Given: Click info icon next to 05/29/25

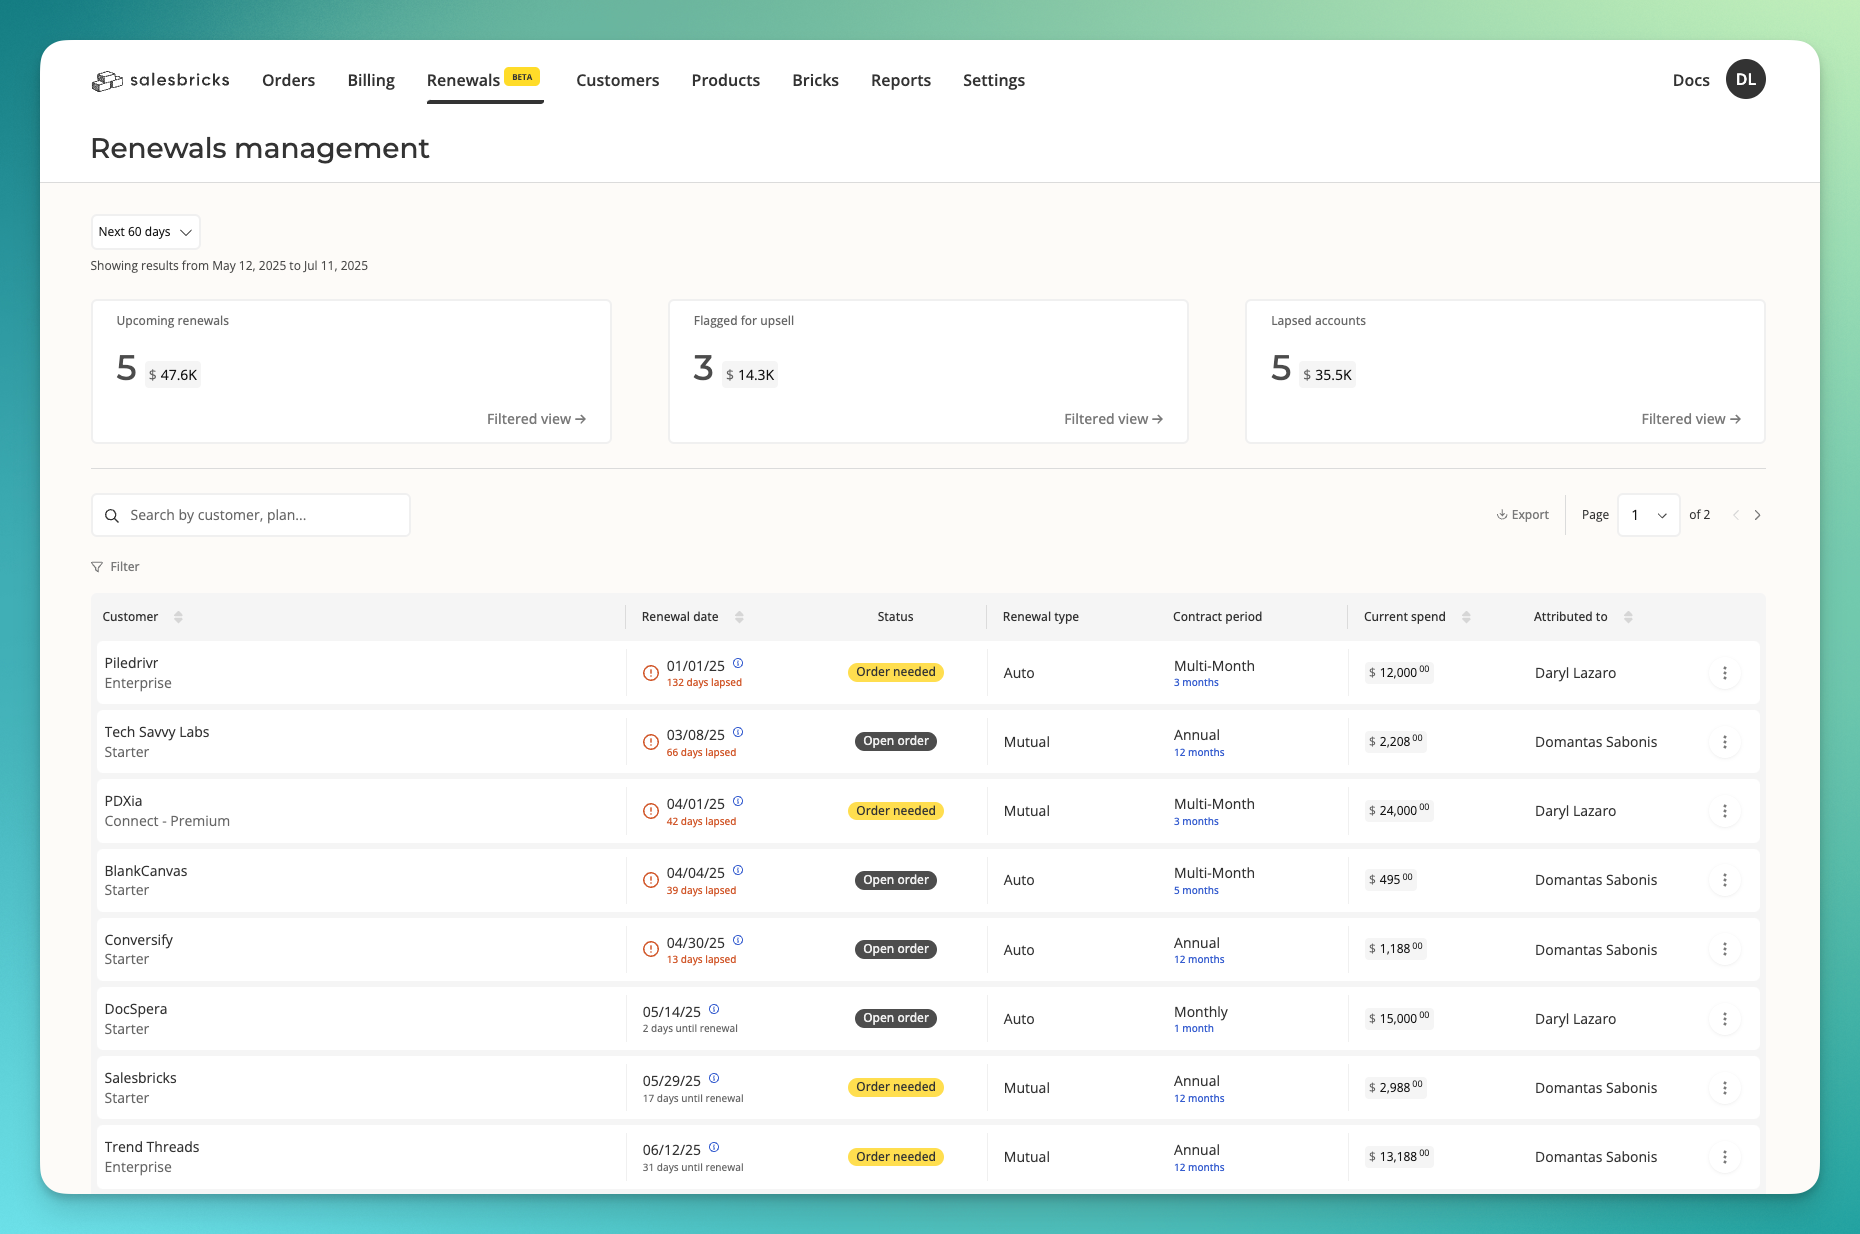Looking at the screenshot, I should coord(714,1078).
